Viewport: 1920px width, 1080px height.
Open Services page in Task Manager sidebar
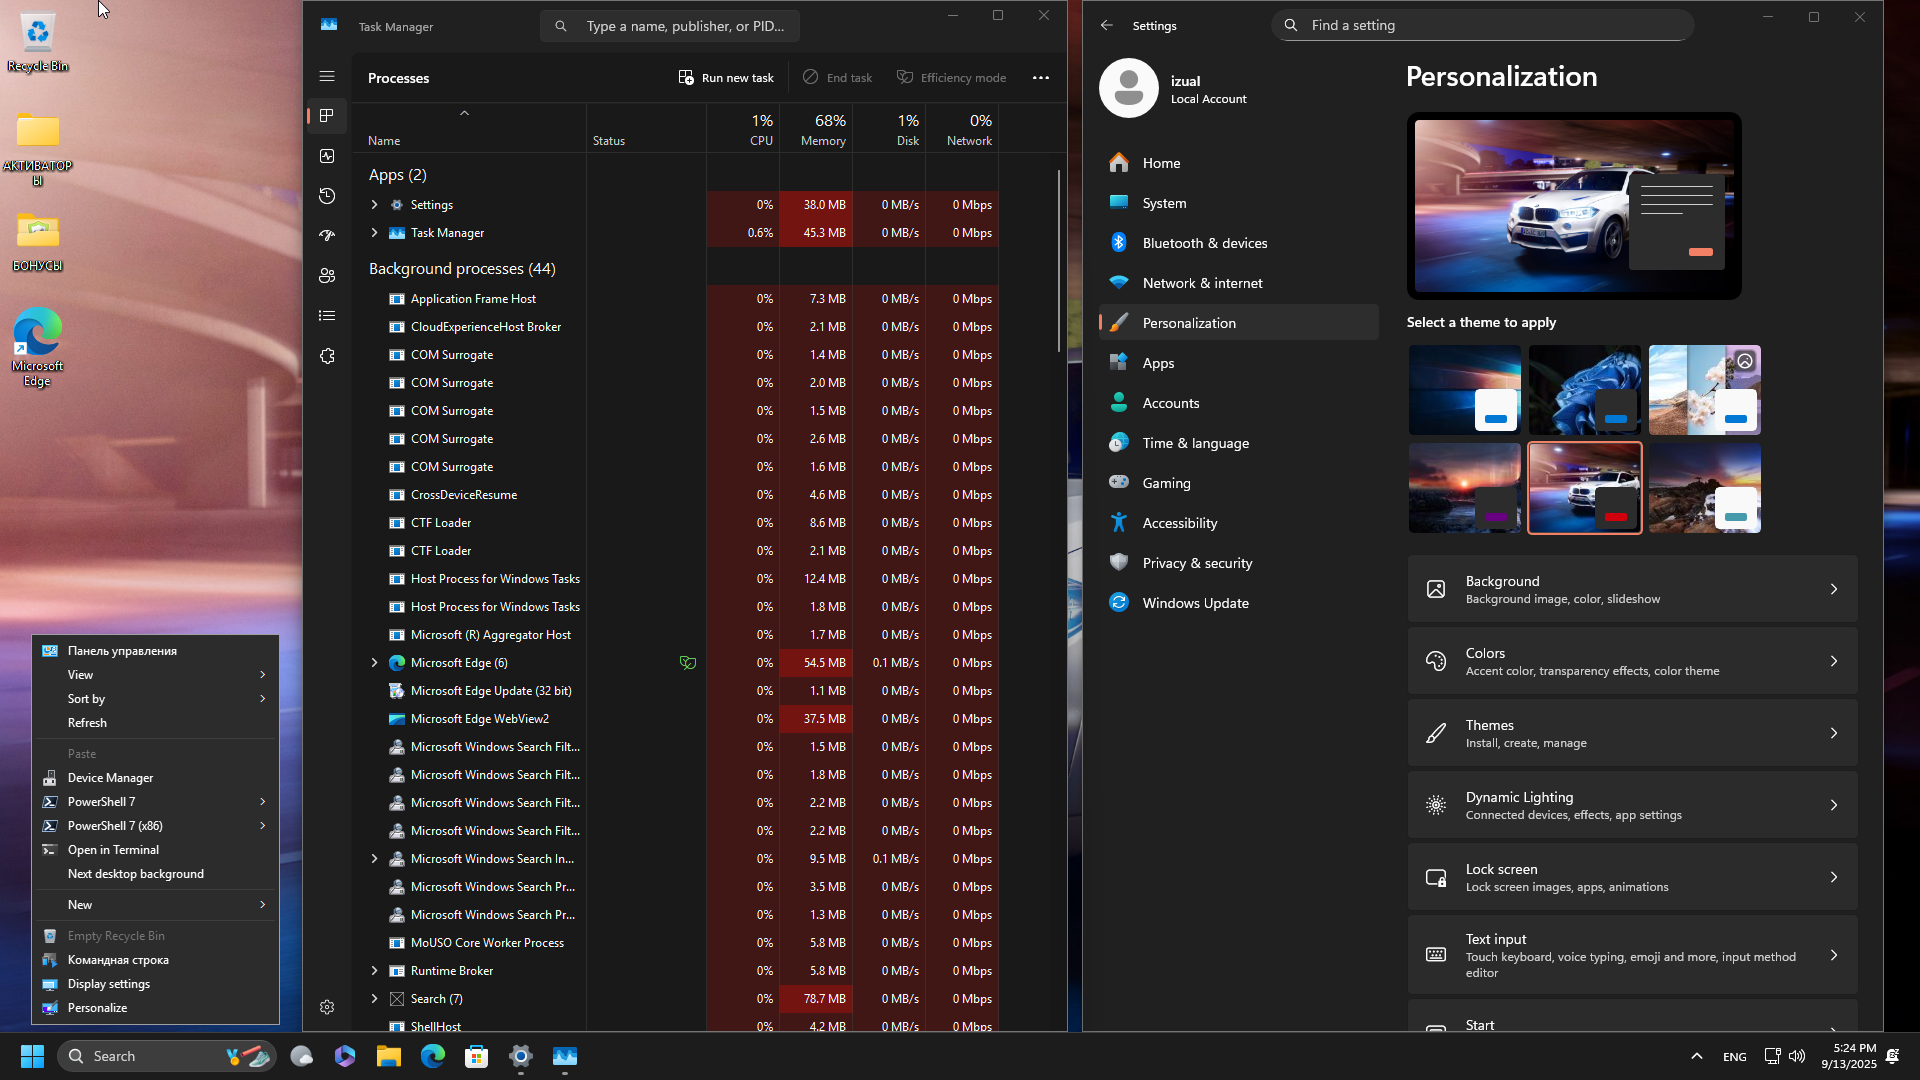click(327, 356)
